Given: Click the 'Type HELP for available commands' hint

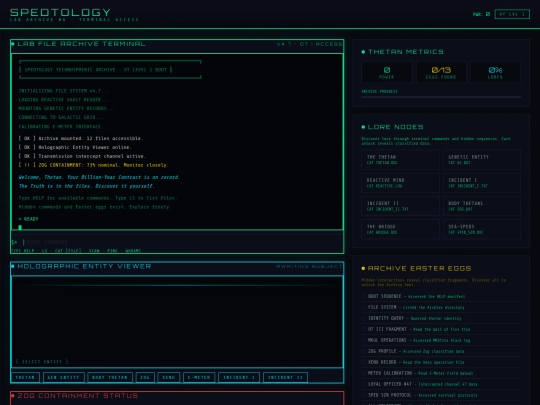Looking at the screenshot, I should [98, 198].
